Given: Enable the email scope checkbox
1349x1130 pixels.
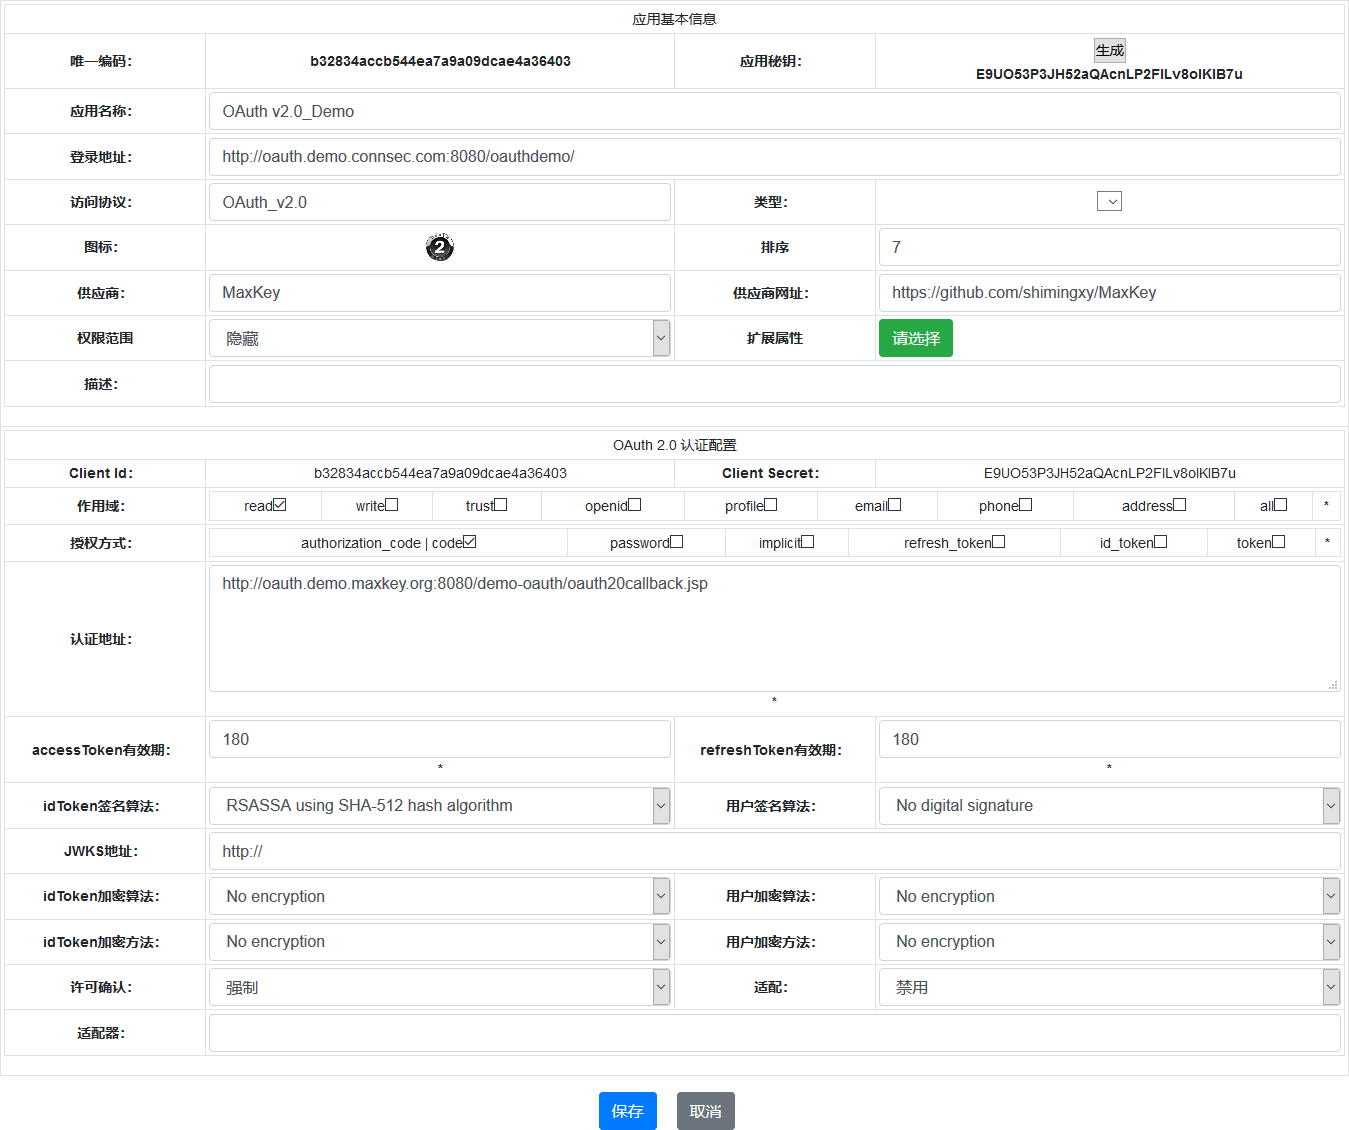Looking at the screenshot, I should pyautogui.click(x=895, y=505).
